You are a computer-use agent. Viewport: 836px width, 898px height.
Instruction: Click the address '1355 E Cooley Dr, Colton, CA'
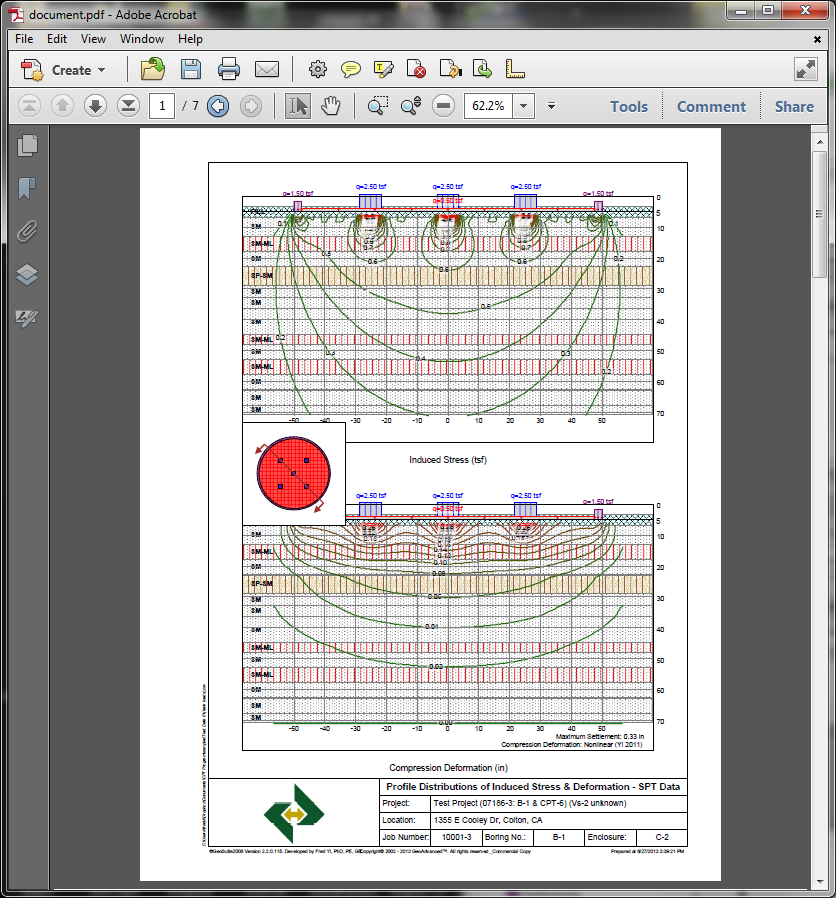point(488,820)
